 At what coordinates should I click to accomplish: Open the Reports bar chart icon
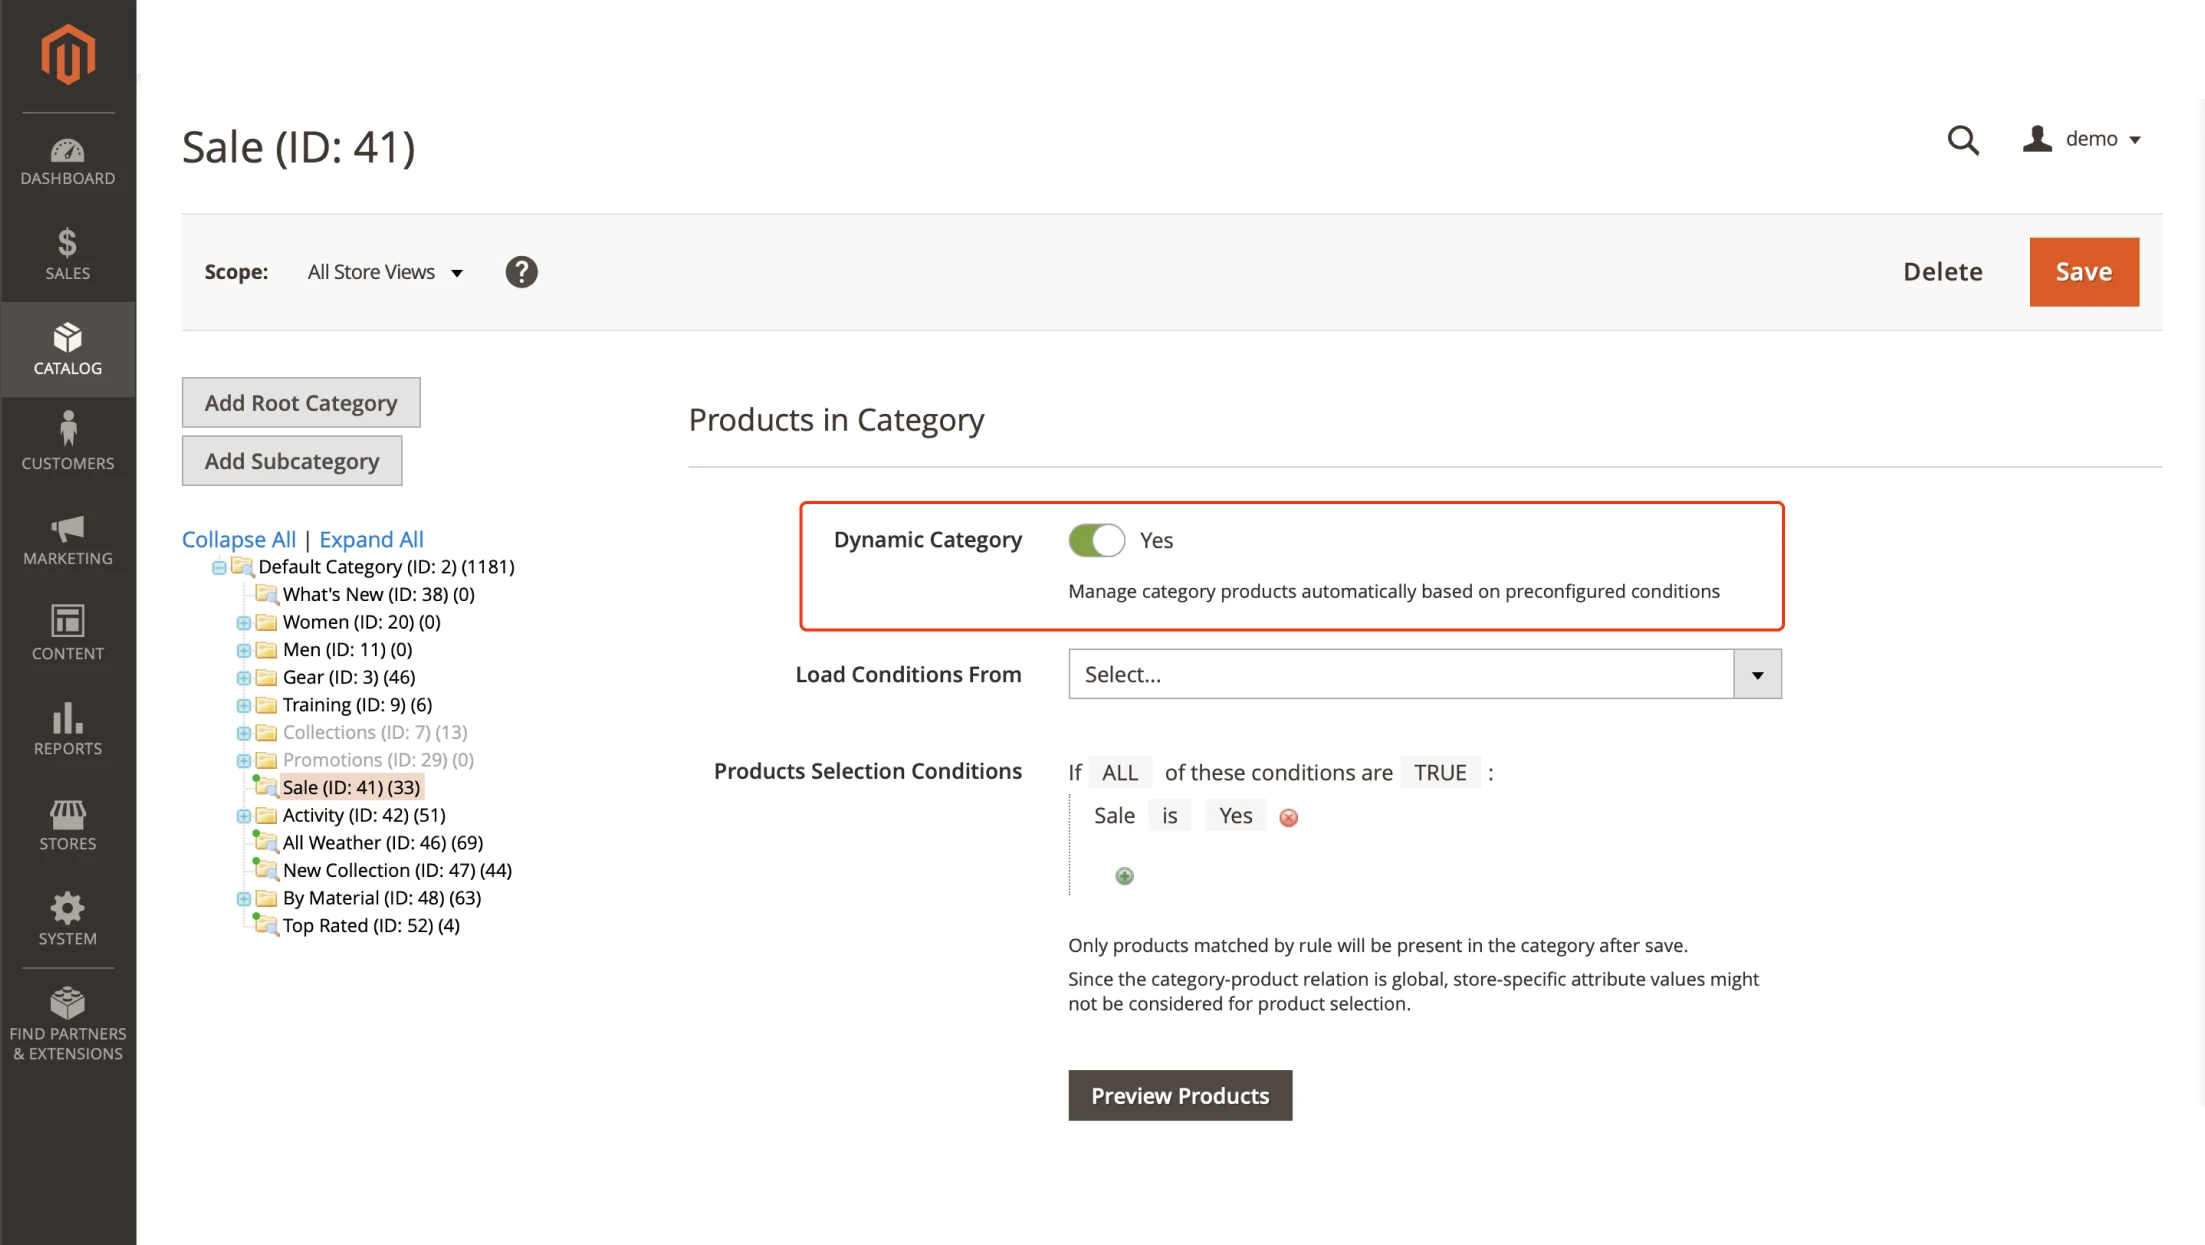click(67, 729)
